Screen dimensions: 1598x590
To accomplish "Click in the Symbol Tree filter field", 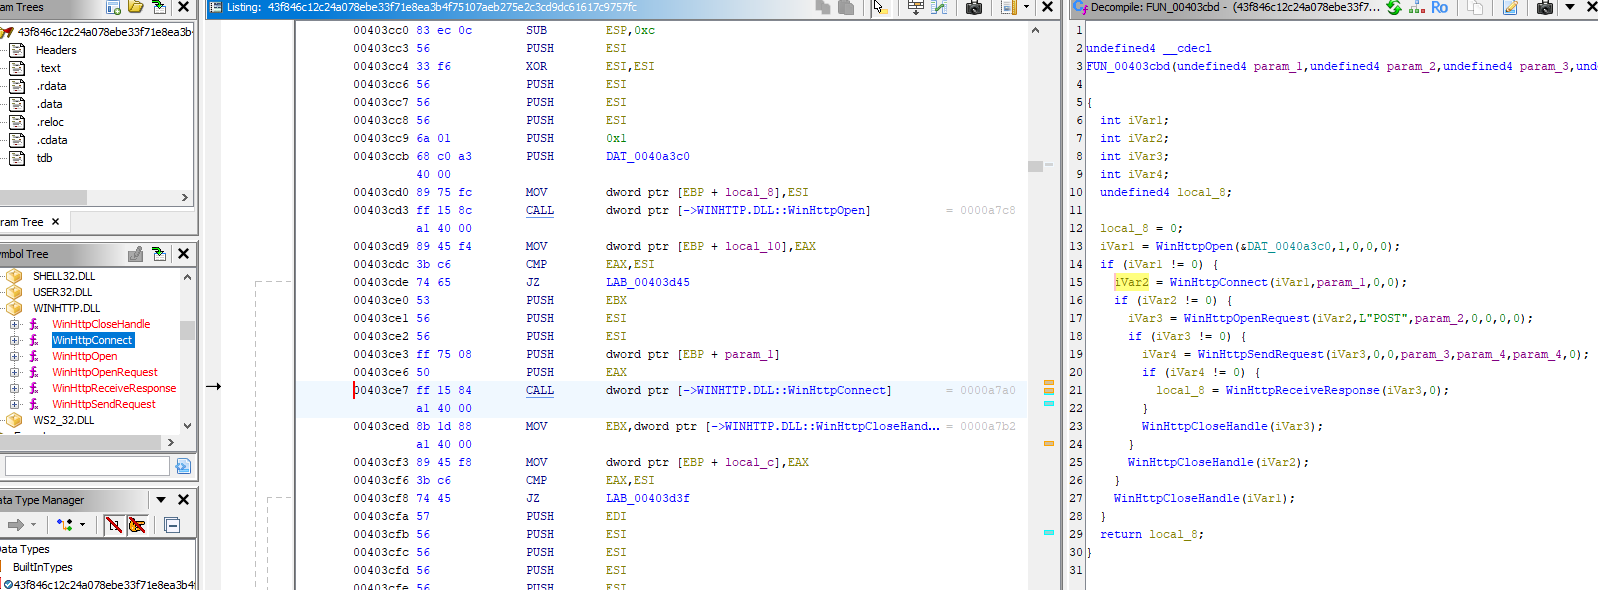I will [x=87, y=466].
